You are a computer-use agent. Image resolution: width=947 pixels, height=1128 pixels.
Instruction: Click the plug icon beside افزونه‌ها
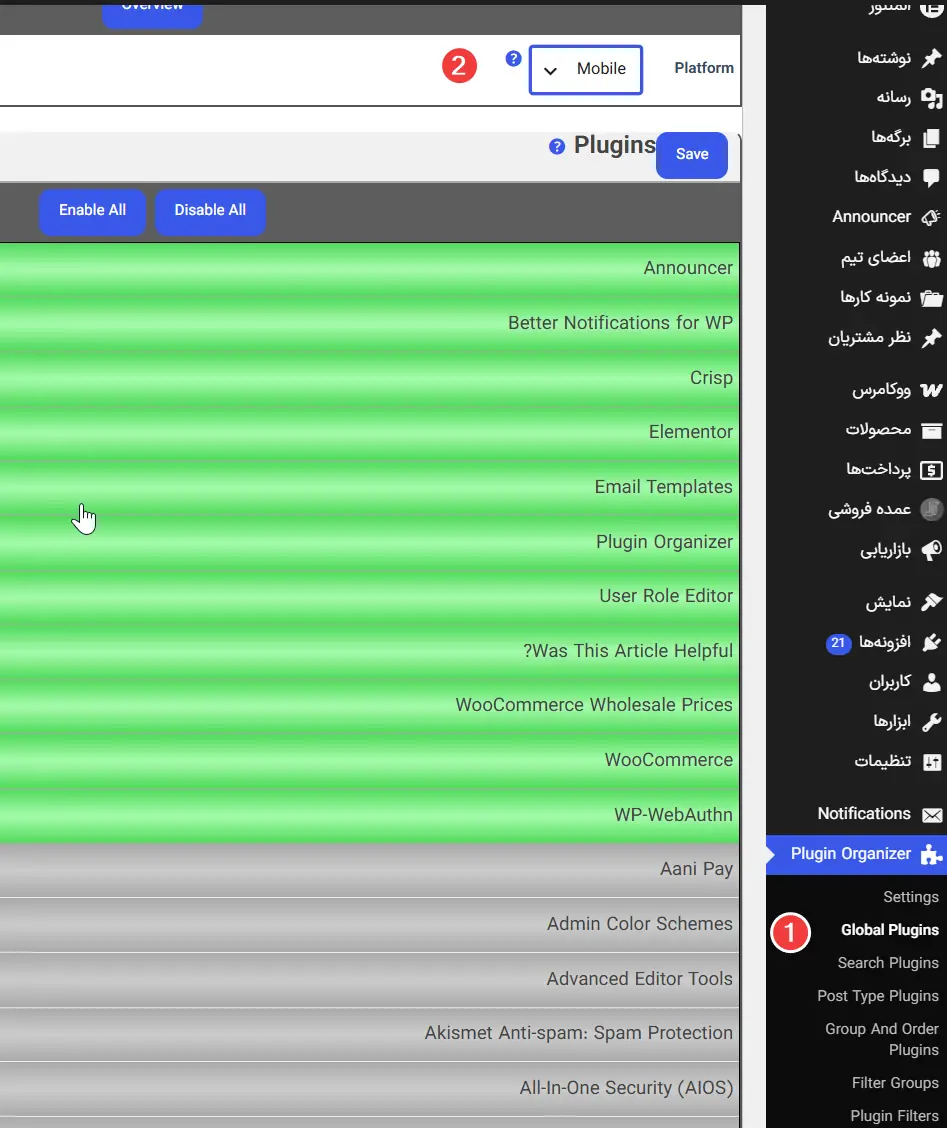click(931, 642)
